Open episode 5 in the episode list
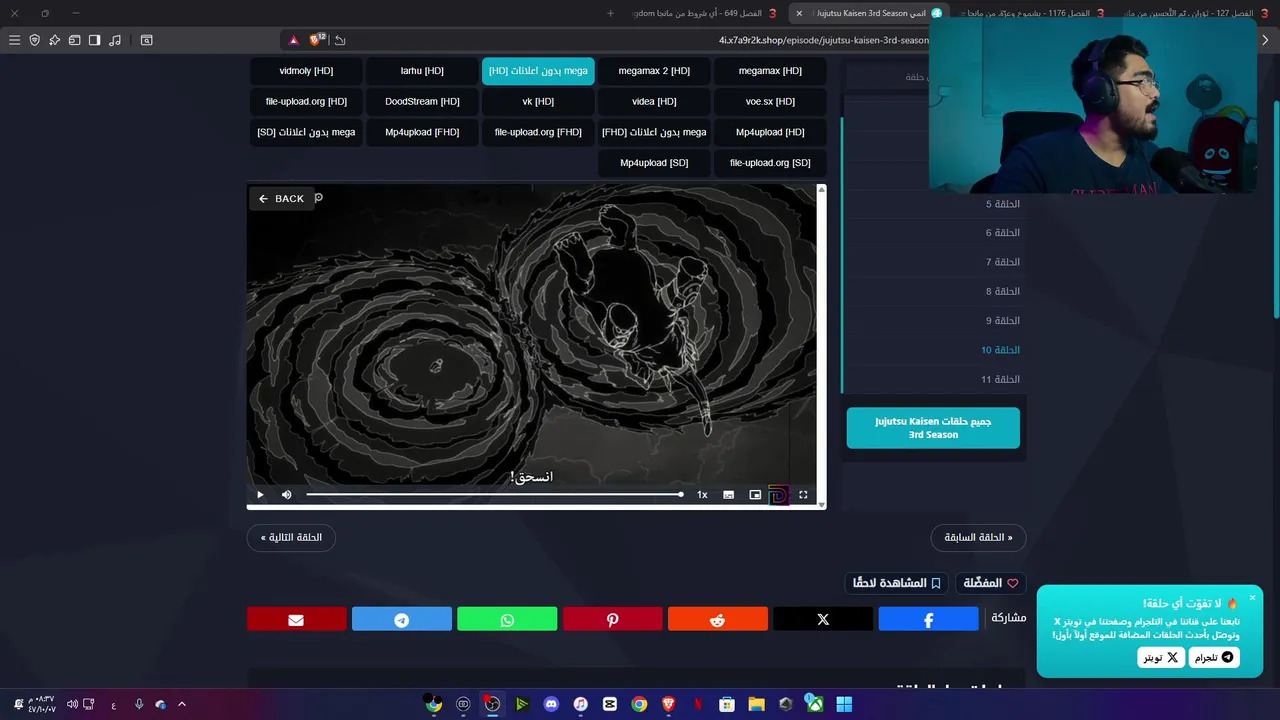The height and width of the screenshot is (720, 1280). (x=1002, y=204)
